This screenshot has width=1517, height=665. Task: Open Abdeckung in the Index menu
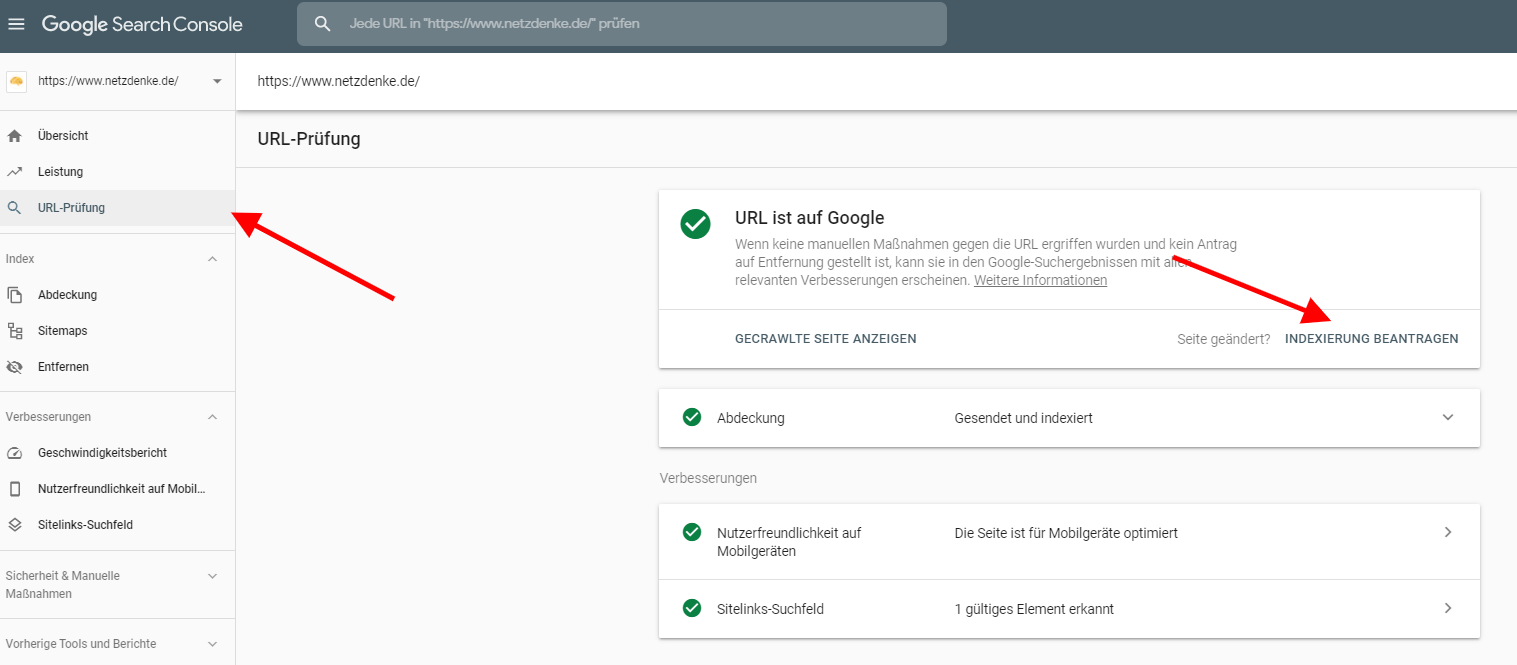click(118, 295)
